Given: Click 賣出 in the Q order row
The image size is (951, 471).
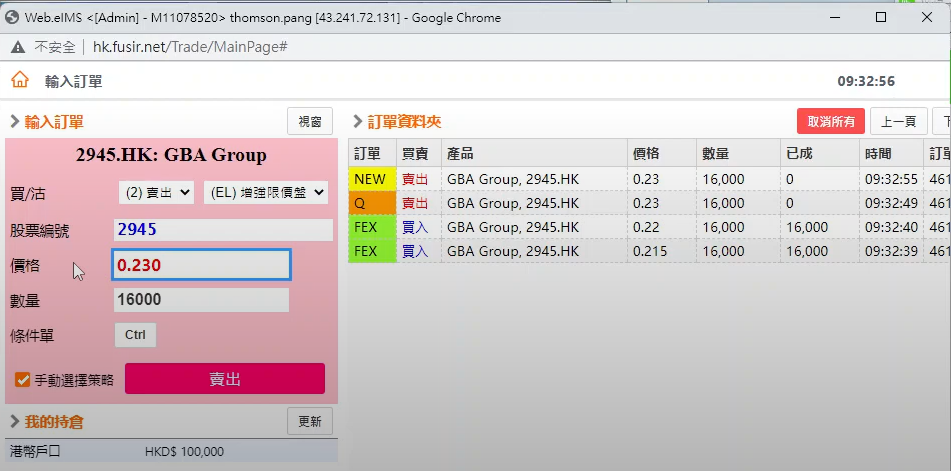Looking at the screenshot, I should (415, 203).
